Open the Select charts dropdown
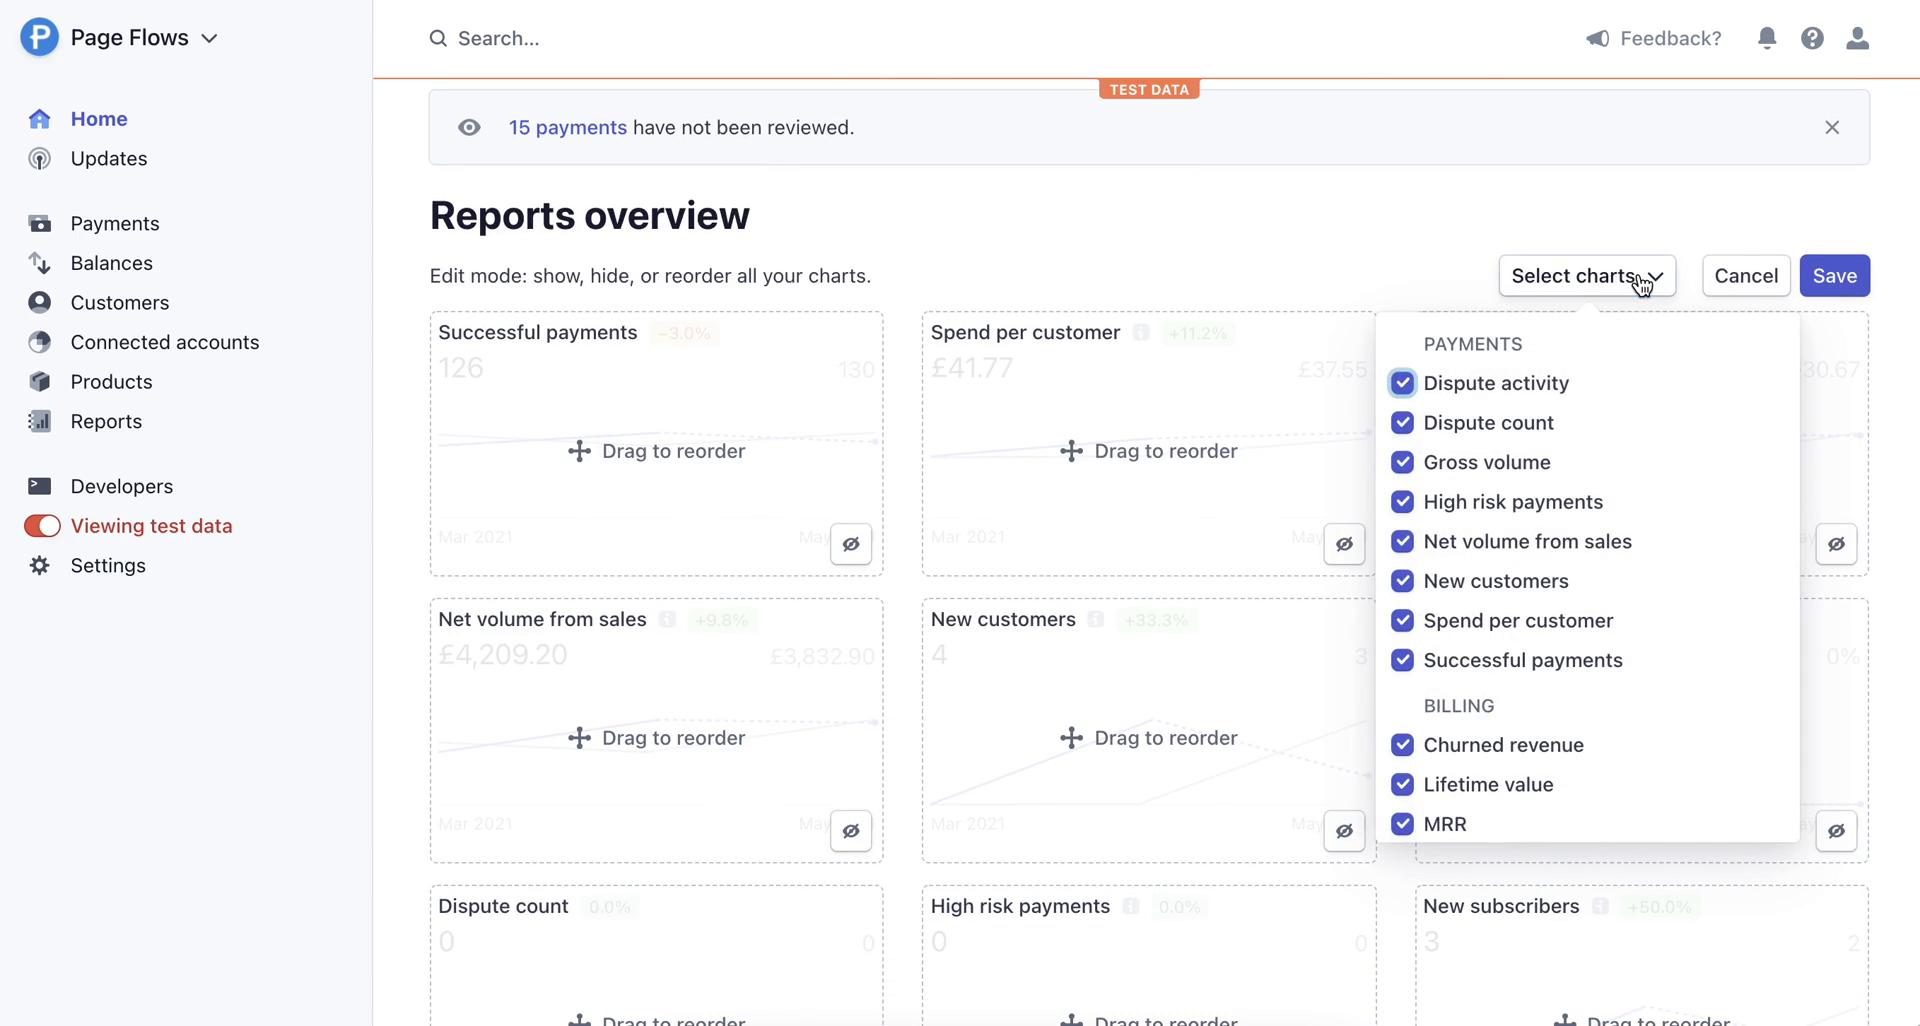1920x1026 pixels. [x=1587, y=276]
